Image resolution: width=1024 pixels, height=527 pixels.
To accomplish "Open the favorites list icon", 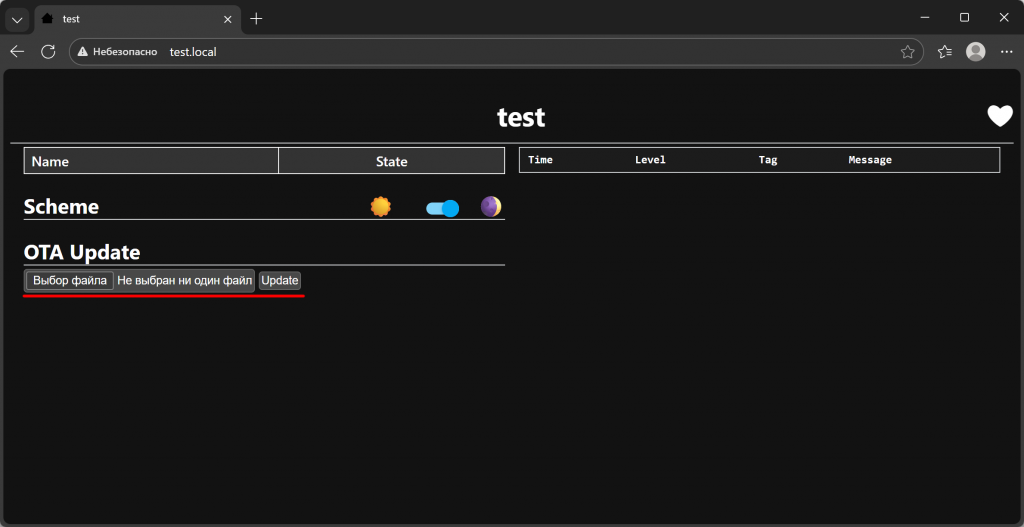I will click(944, 52).
